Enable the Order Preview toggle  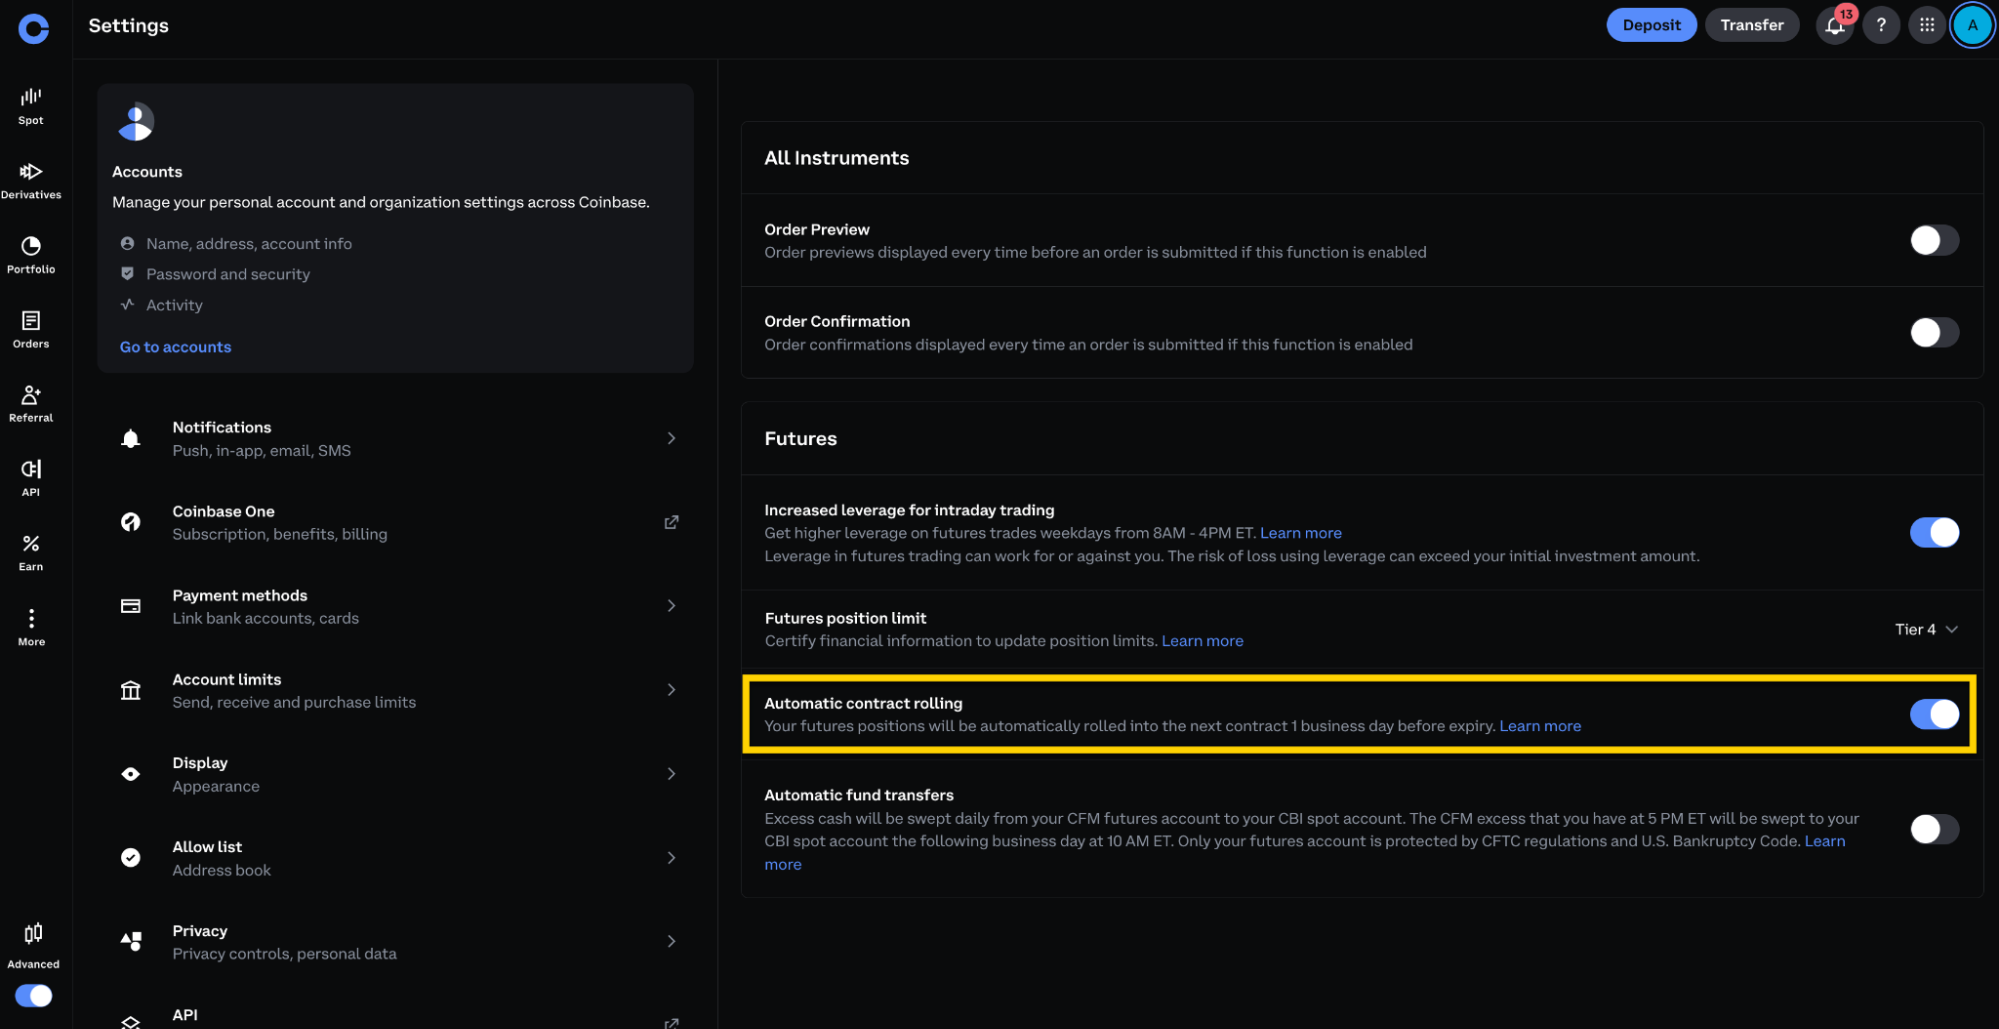[1934, 240]
